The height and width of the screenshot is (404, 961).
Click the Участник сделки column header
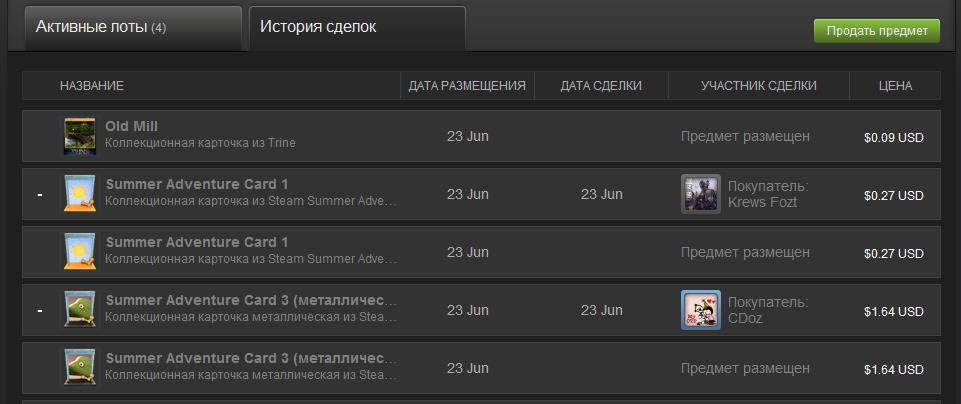point(759,86)
